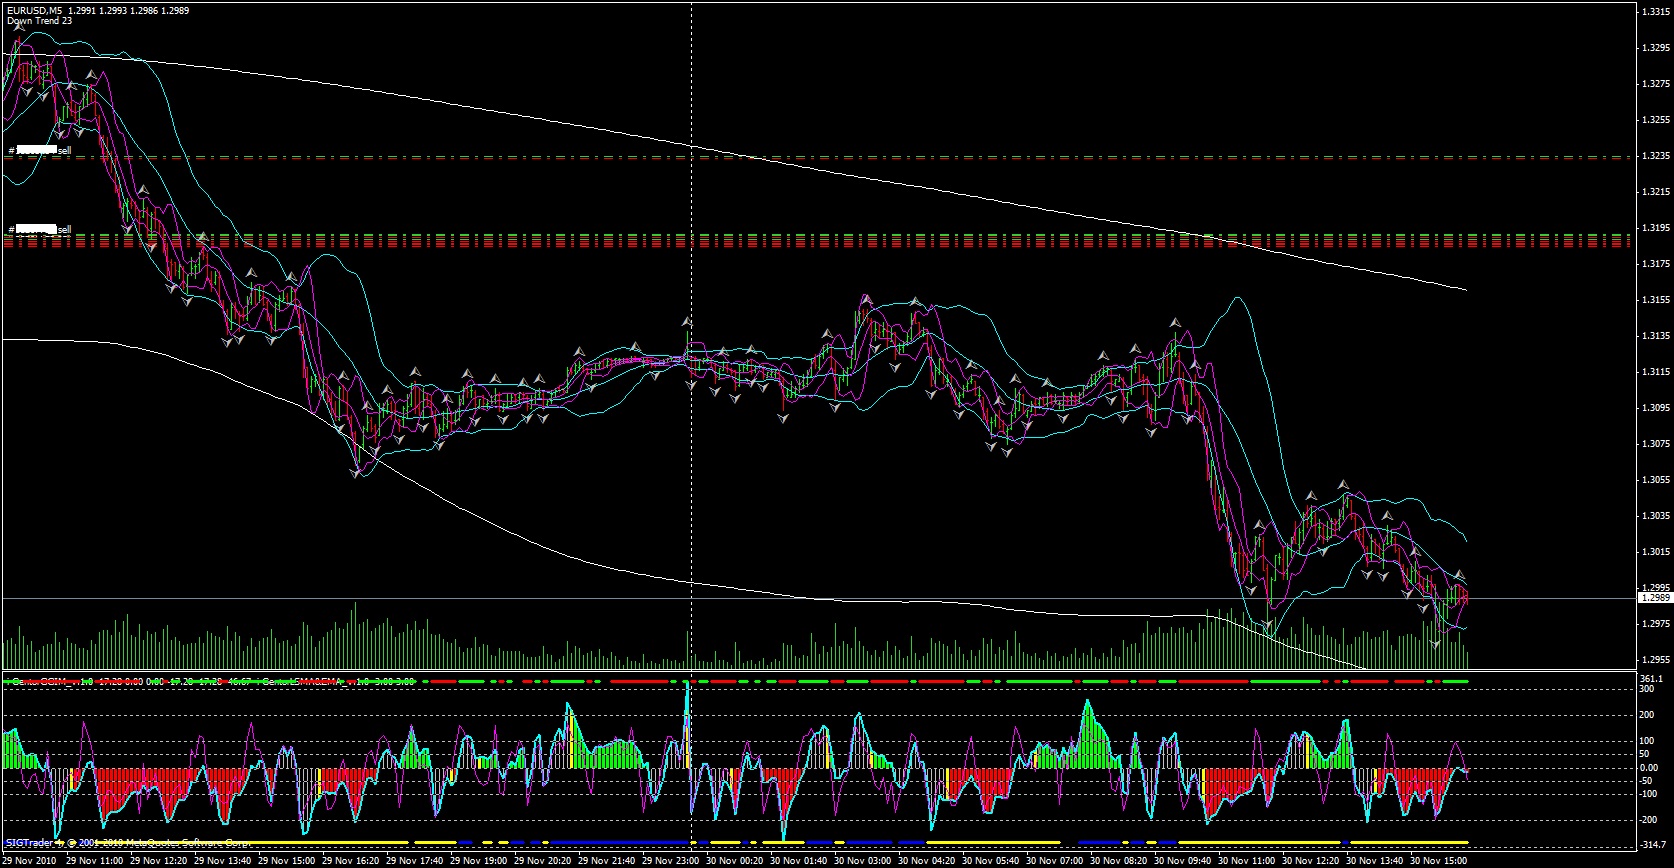The height and width of the screenshot is (868, 1674).
Task: Click the '30 Nov 13:40' time label
Action: (x=1375, y=860)
